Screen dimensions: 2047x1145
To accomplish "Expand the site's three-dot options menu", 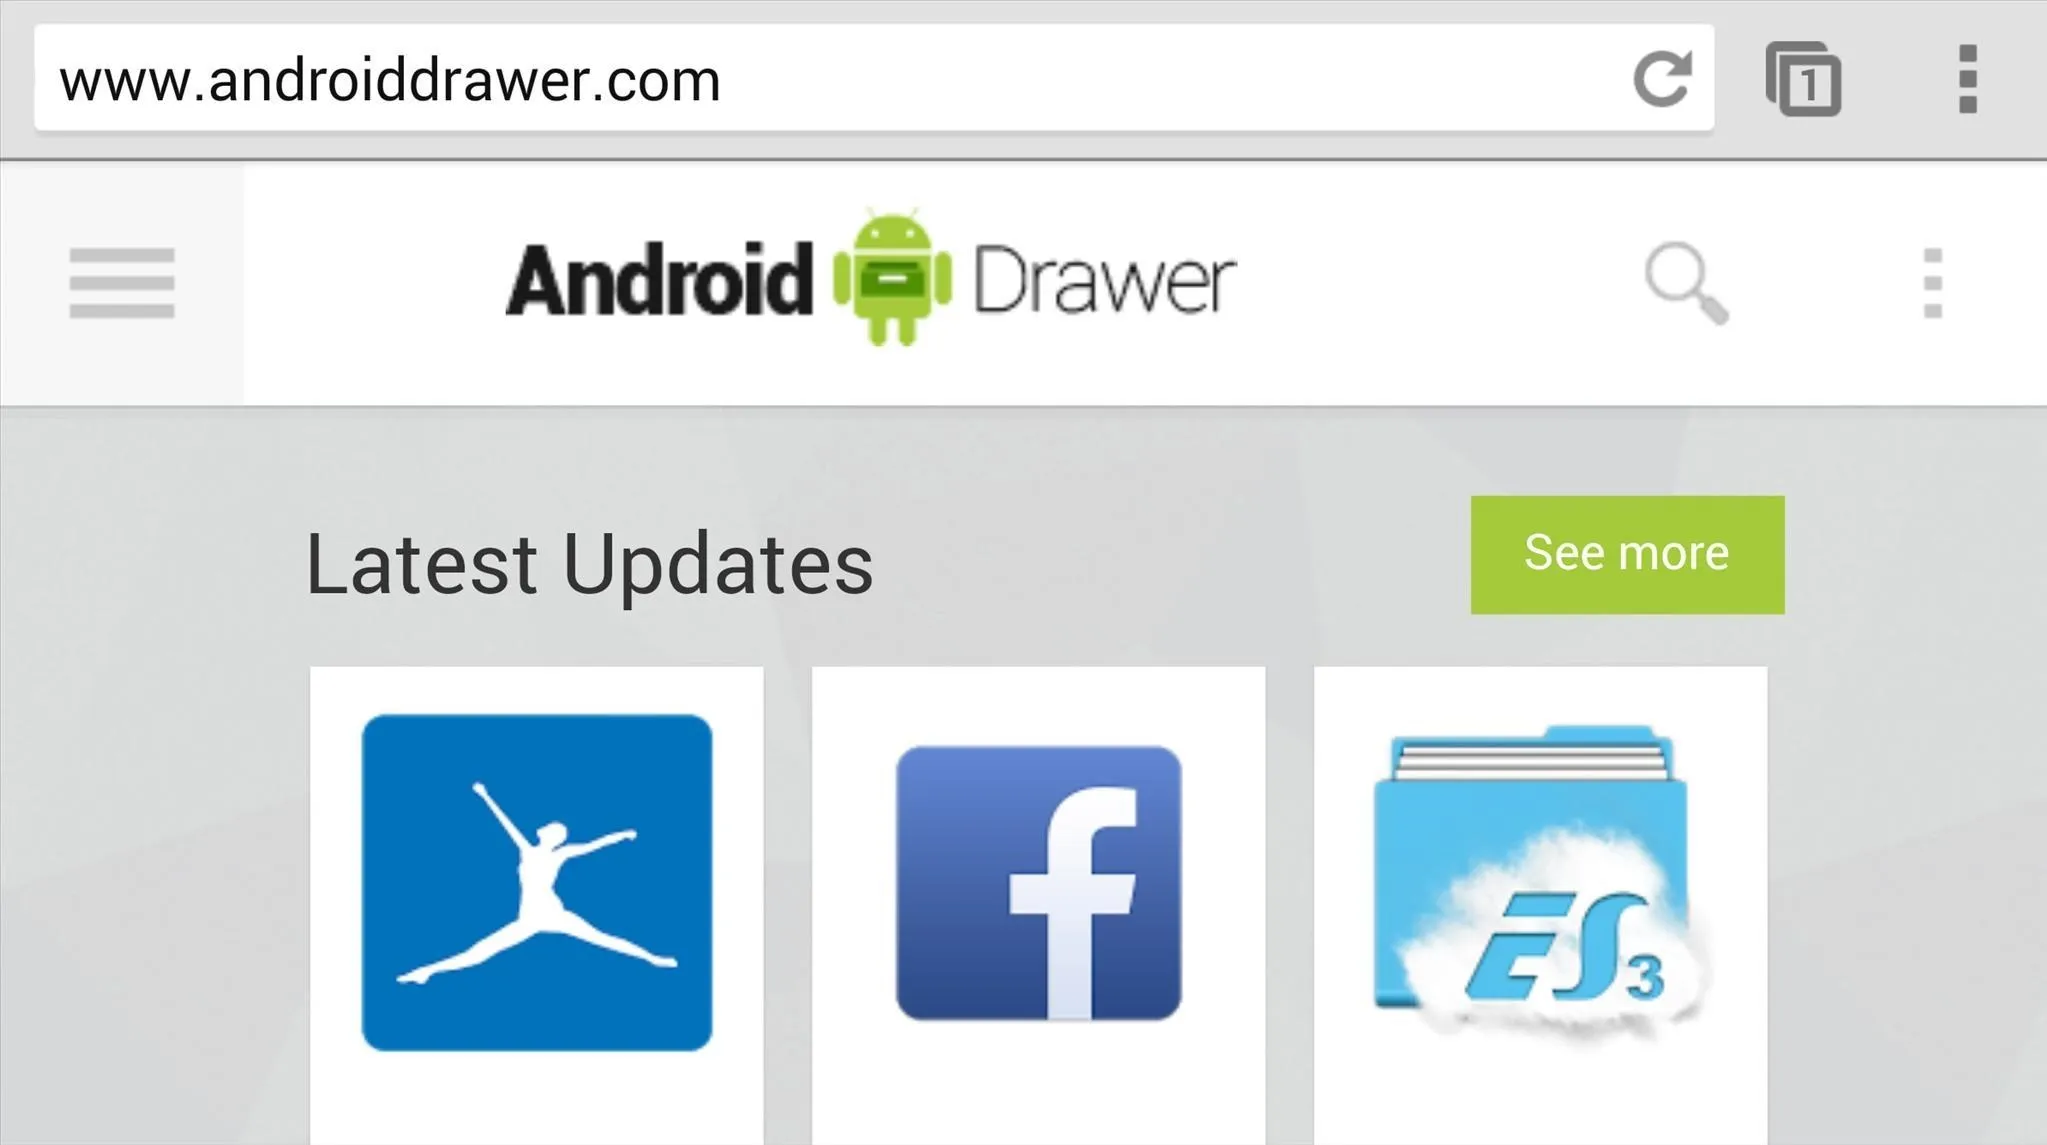I will pyautogui.click(x=1933, y=284).
